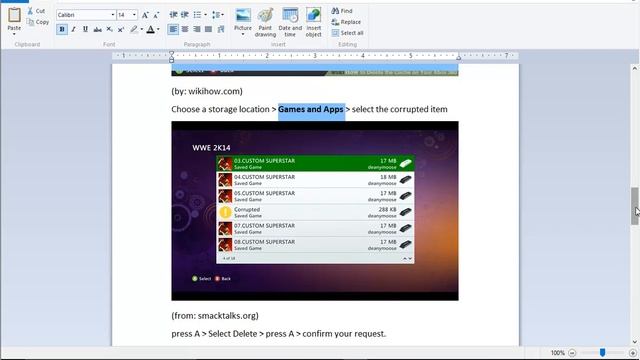Viewport: 640px width, 360px height.
Task: Toggle Strikethrough formatting
Action: (x=97, y=29)
